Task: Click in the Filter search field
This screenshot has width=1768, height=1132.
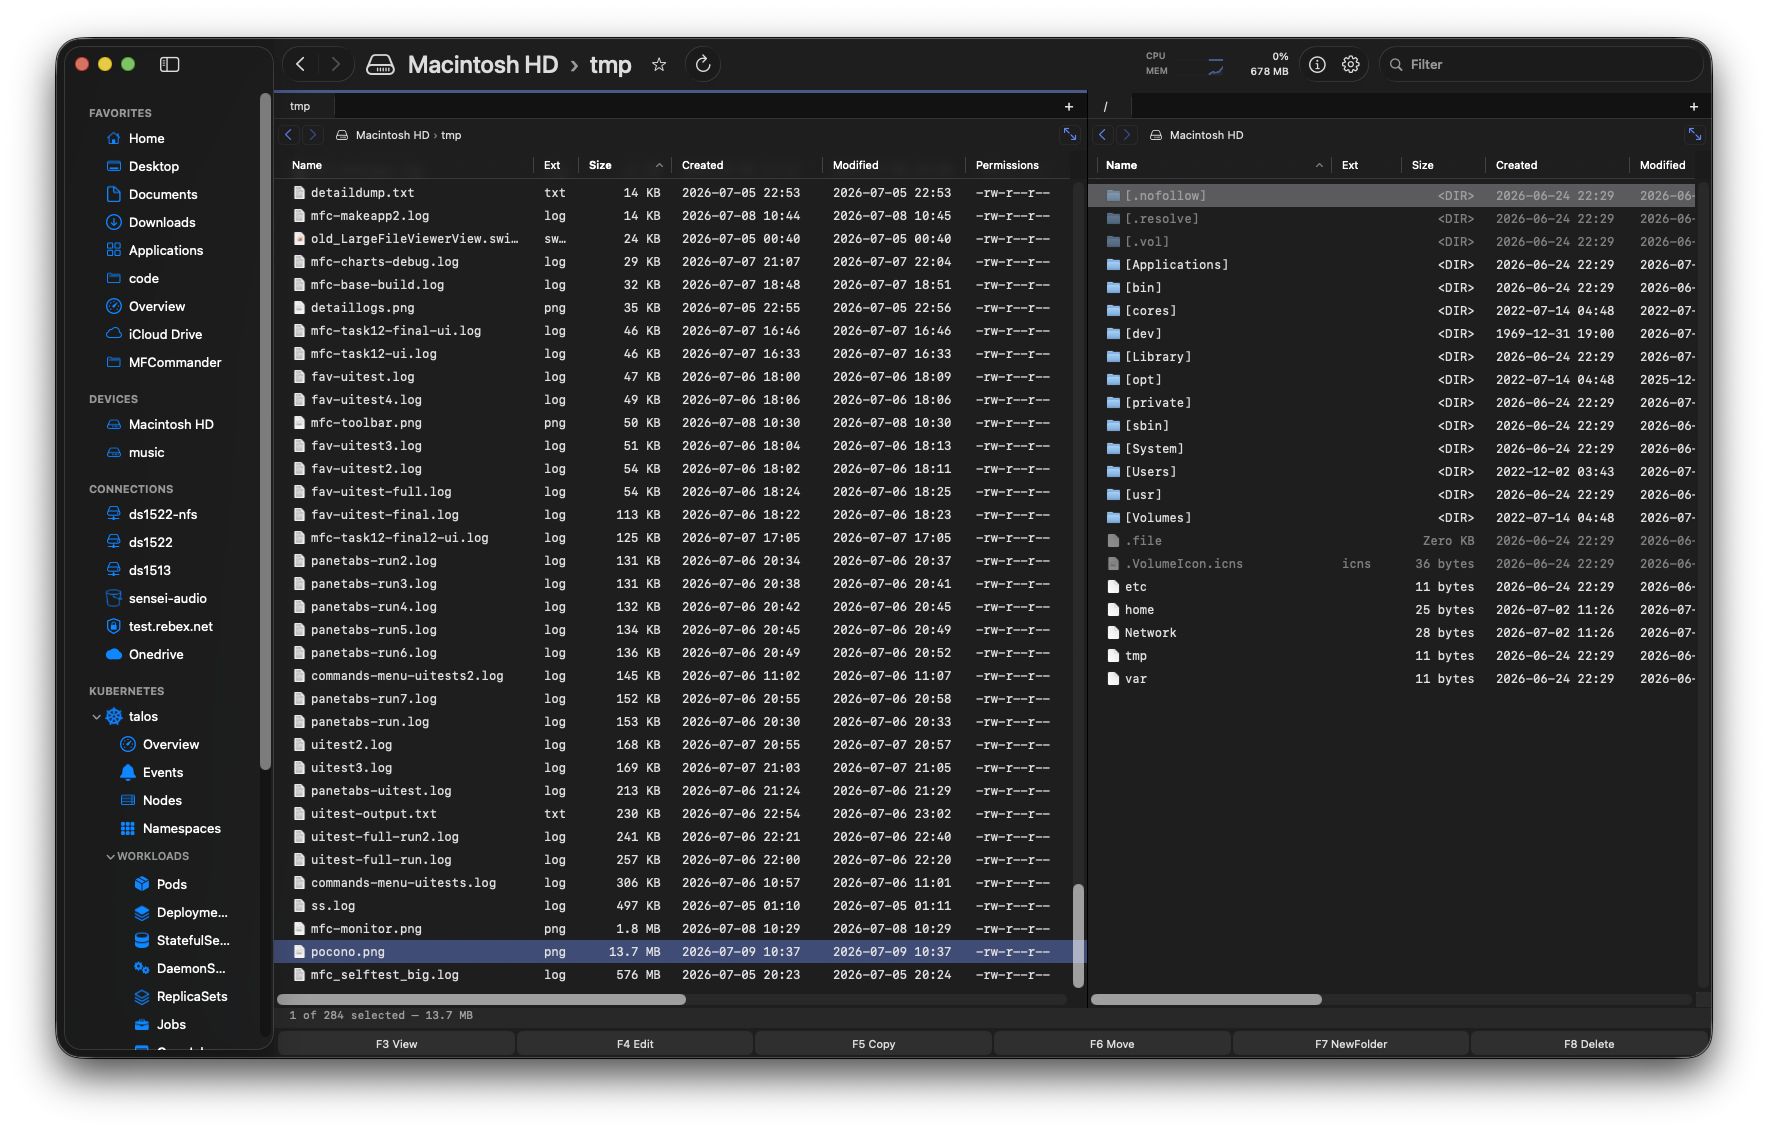Action: point(1540,64)
